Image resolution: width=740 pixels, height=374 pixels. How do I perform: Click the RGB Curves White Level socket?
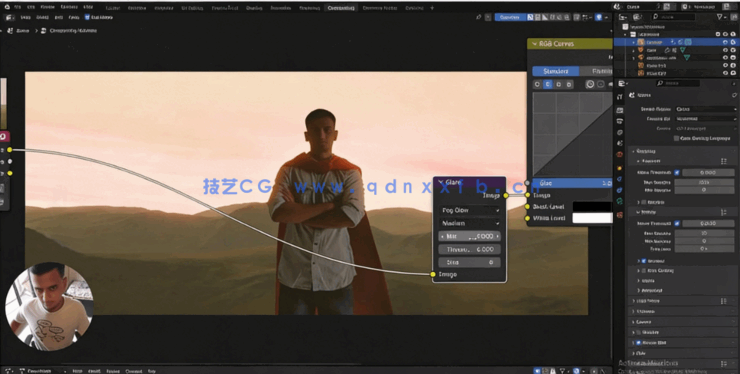tap(527, 218)
